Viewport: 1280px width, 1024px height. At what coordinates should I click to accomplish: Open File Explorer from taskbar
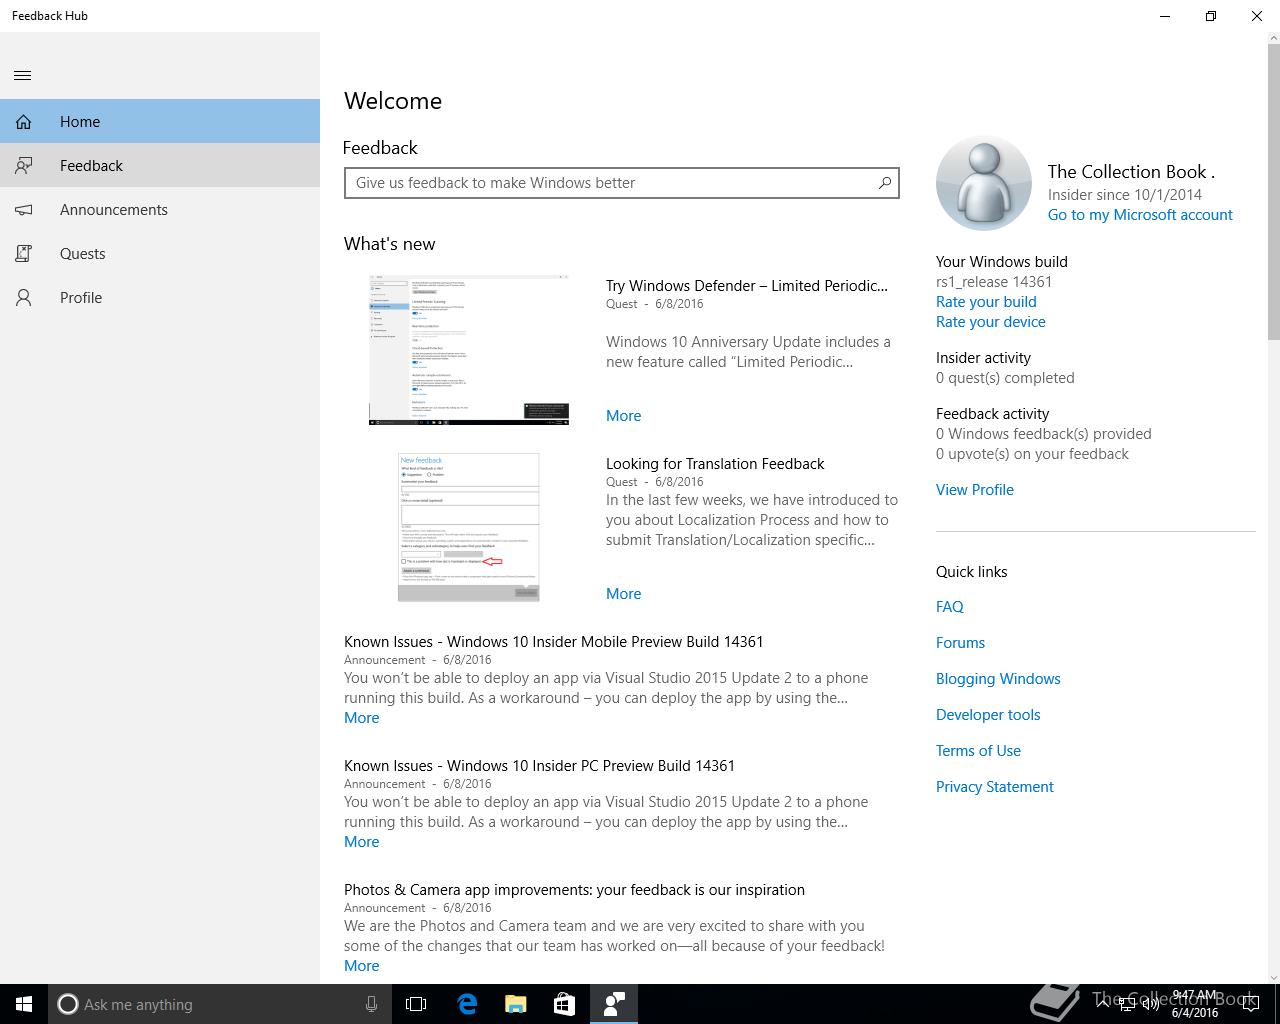coord(516,1004)
